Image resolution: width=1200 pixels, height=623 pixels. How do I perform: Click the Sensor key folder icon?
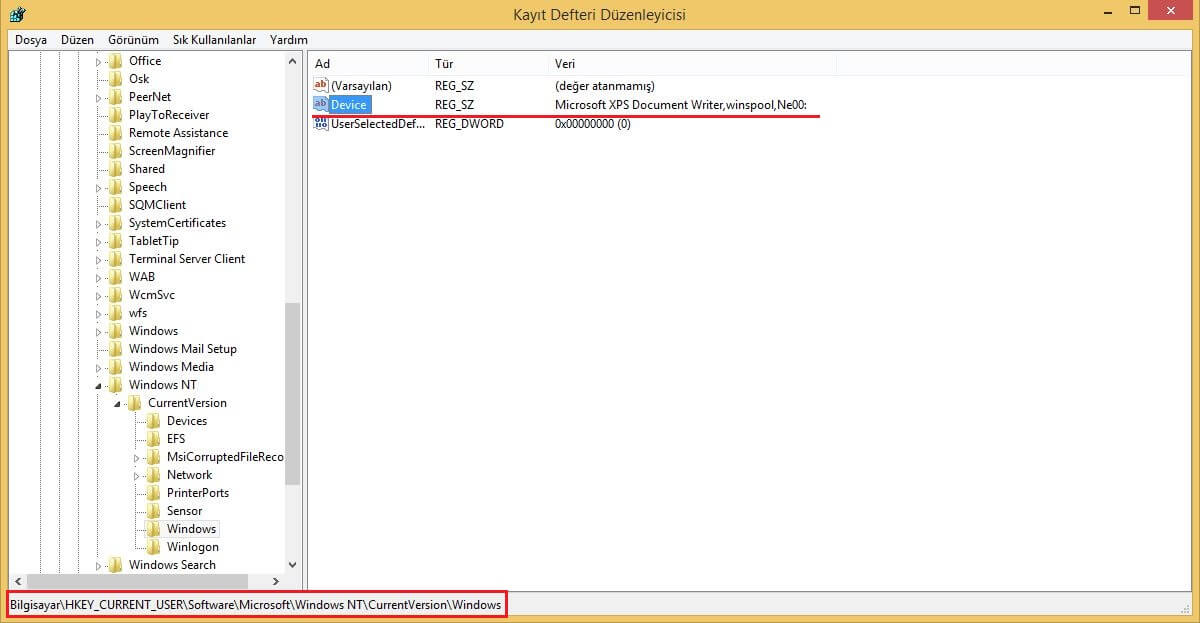click(155, 511)
